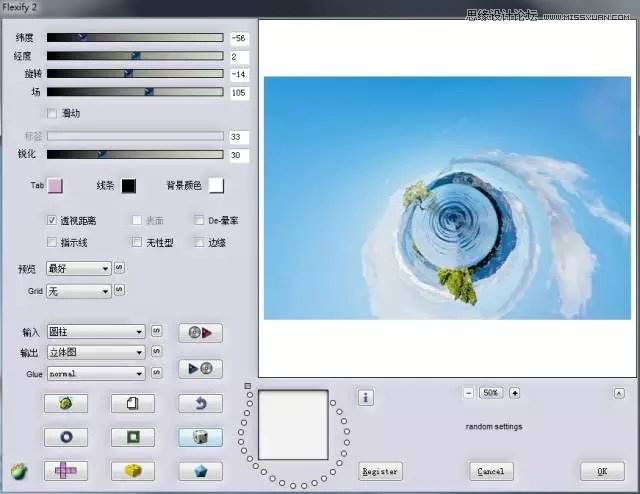Click the S button next to 输入
This screenshot has width=640, height=494.
point(157,331)
